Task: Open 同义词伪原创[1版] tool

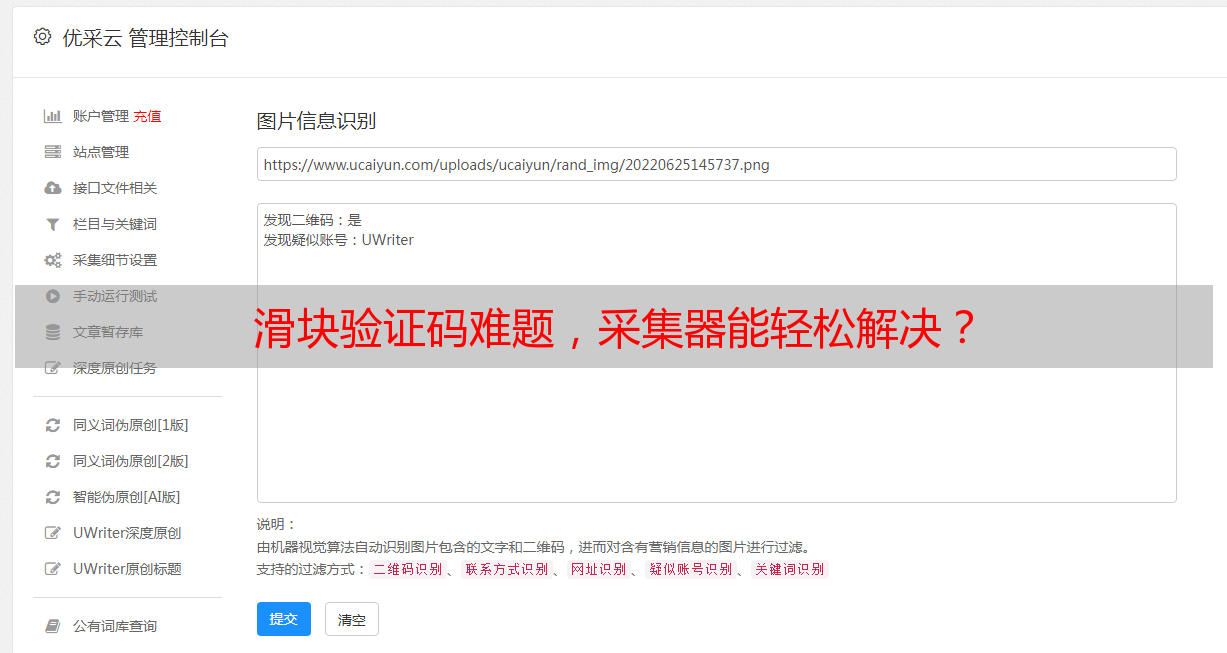Action: [x=131, y=425]
